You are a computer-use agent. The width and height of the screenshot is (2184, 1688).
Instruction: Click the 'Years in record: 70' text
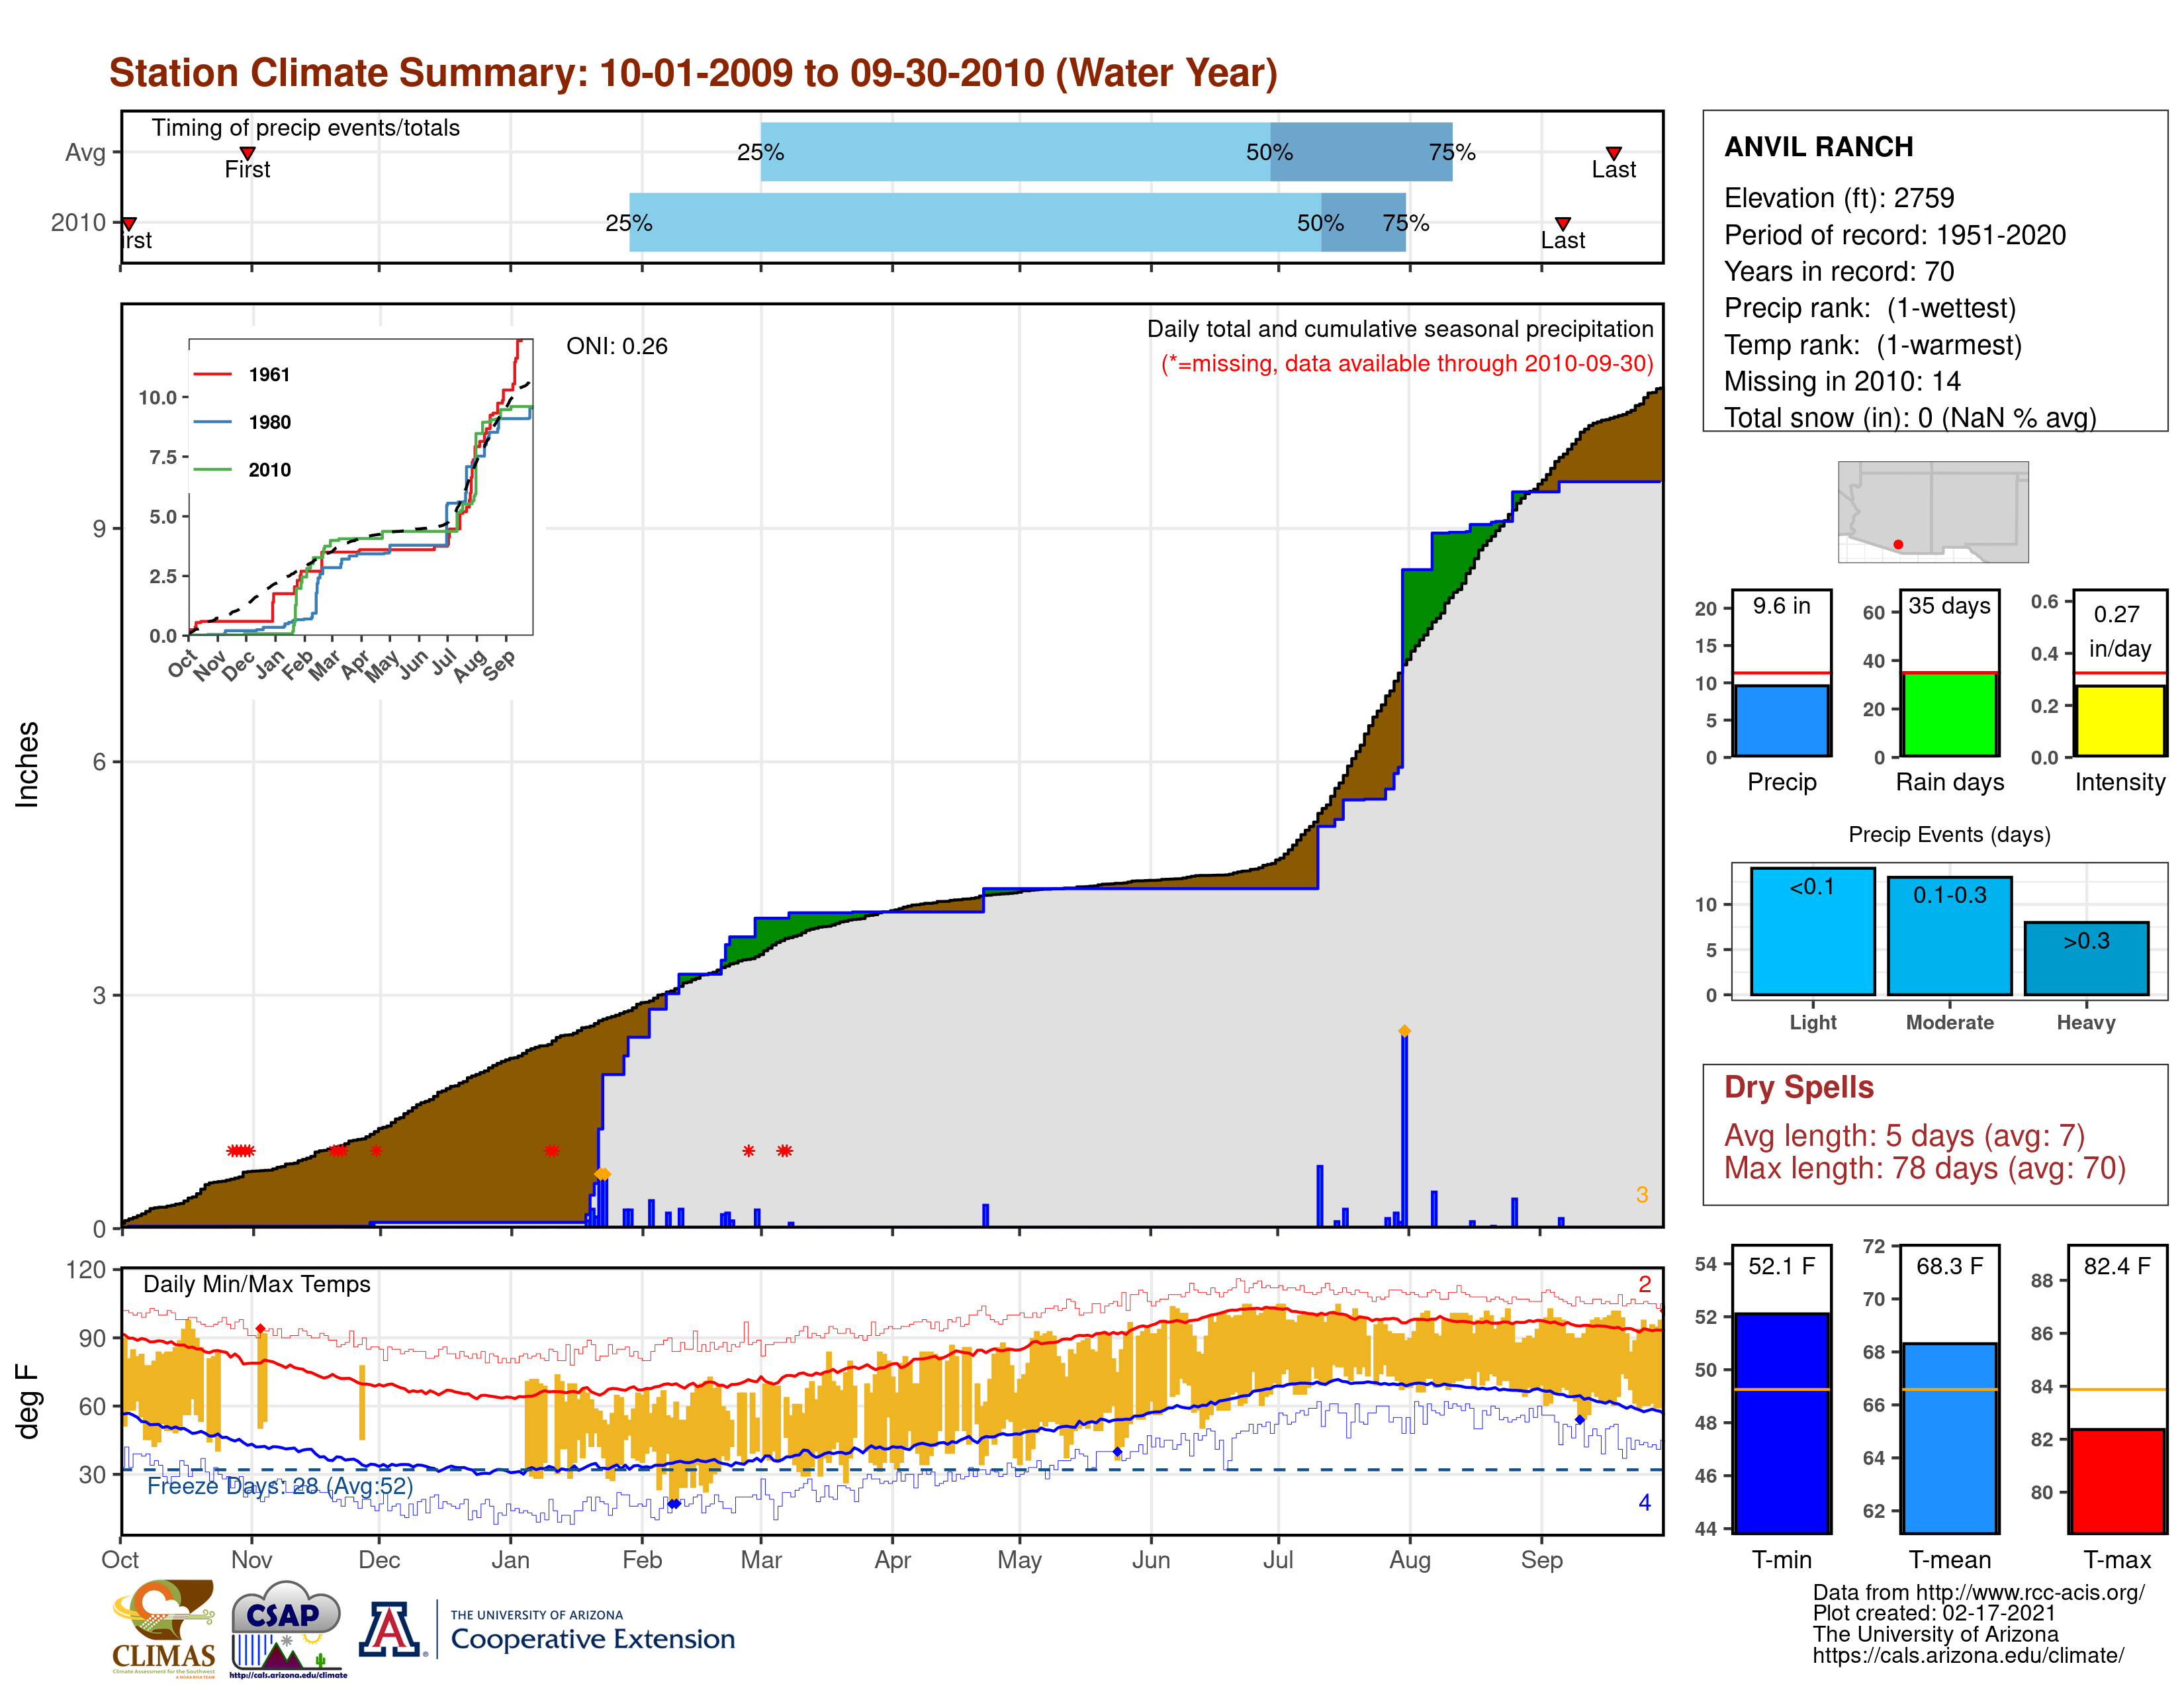pyautogui.click(x=1839, y=271)
